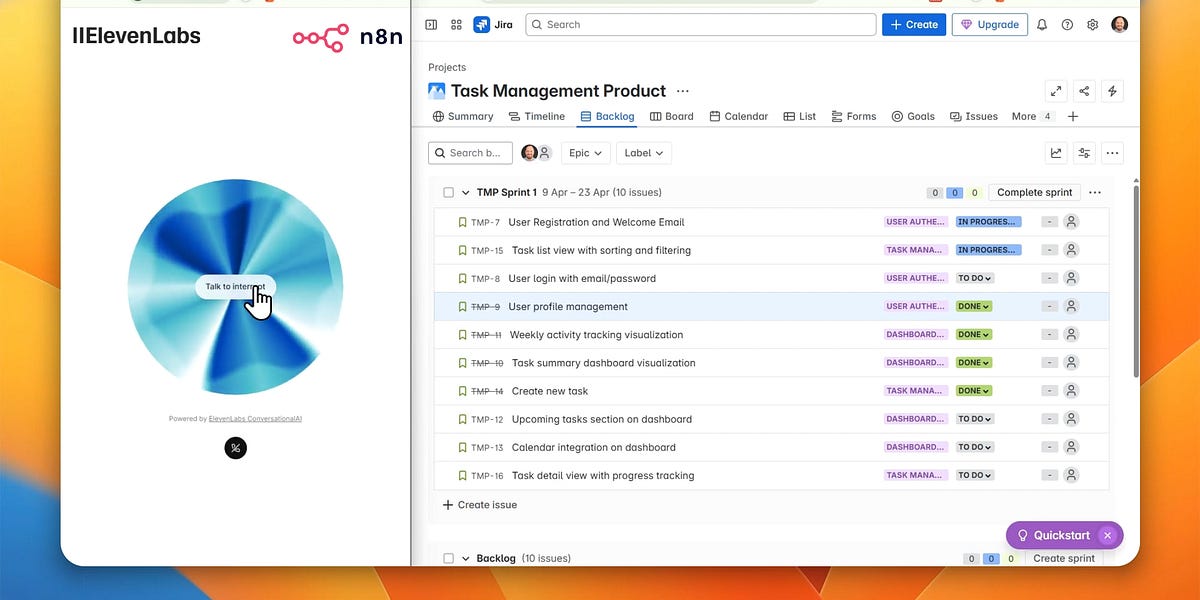The width and height of the screenshot is (1200, 600).
Task: Click assignee icon for TMP-12 row
Action: [x=1071, y=419]
